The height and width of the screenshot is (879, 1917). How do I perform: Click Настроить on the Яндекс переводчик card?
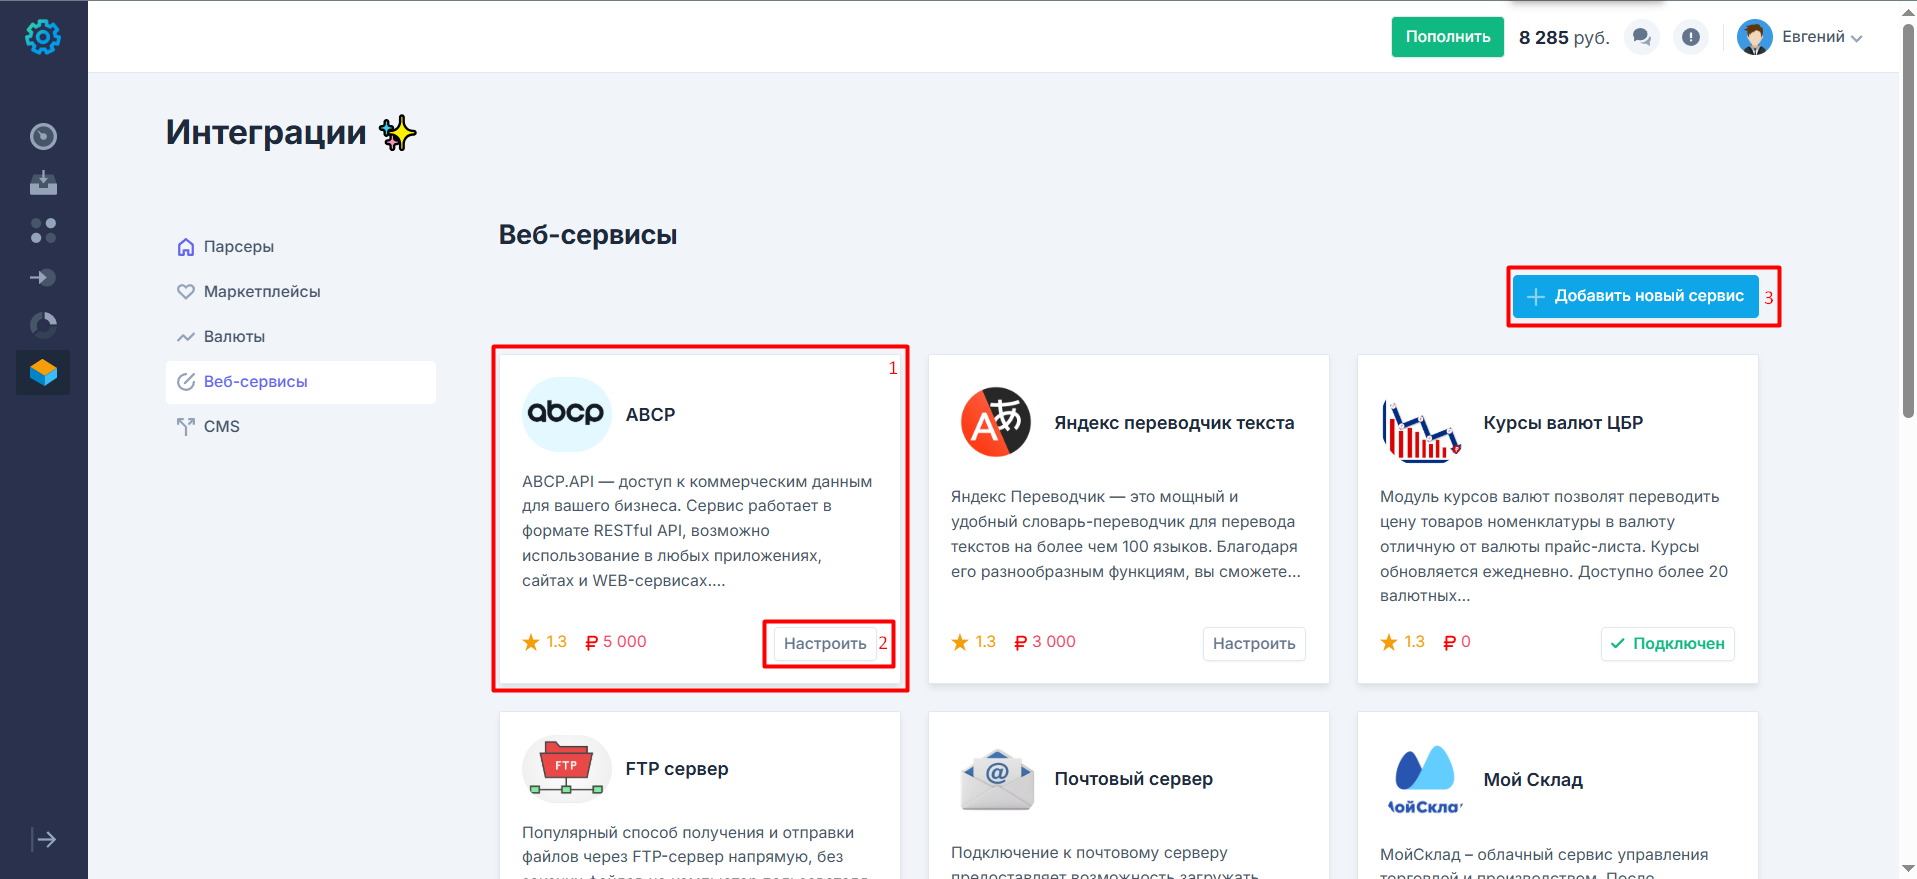tap(1254, 644)
